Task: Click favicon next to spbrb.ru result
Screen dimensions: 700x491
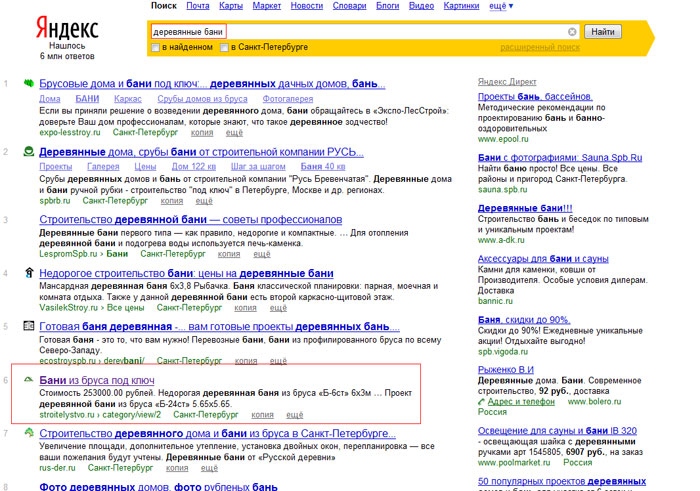Action: (x=29, y=151)
